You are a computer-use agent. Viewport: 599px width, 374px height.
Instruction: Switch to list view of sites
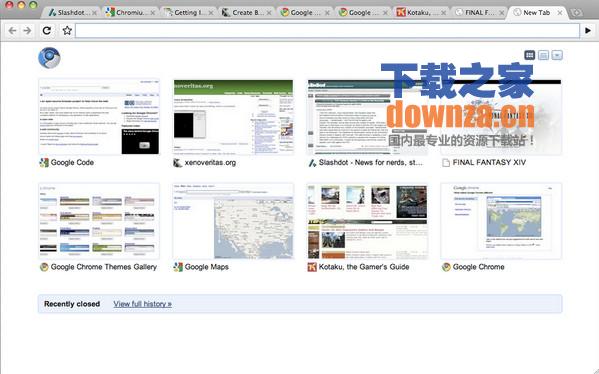(x=543, y=55)
